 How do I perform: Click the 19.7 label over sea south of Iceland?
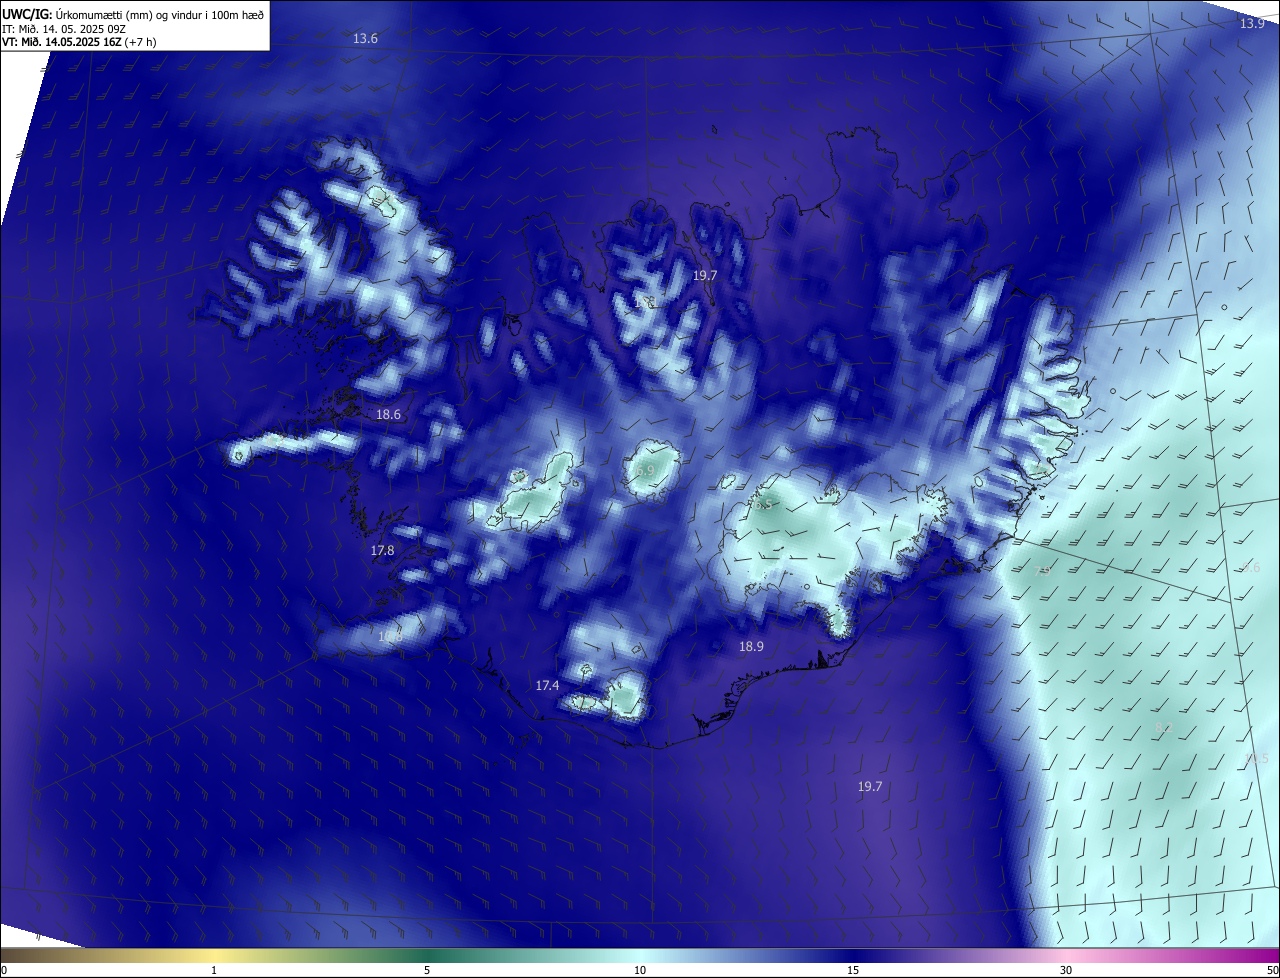870,787
